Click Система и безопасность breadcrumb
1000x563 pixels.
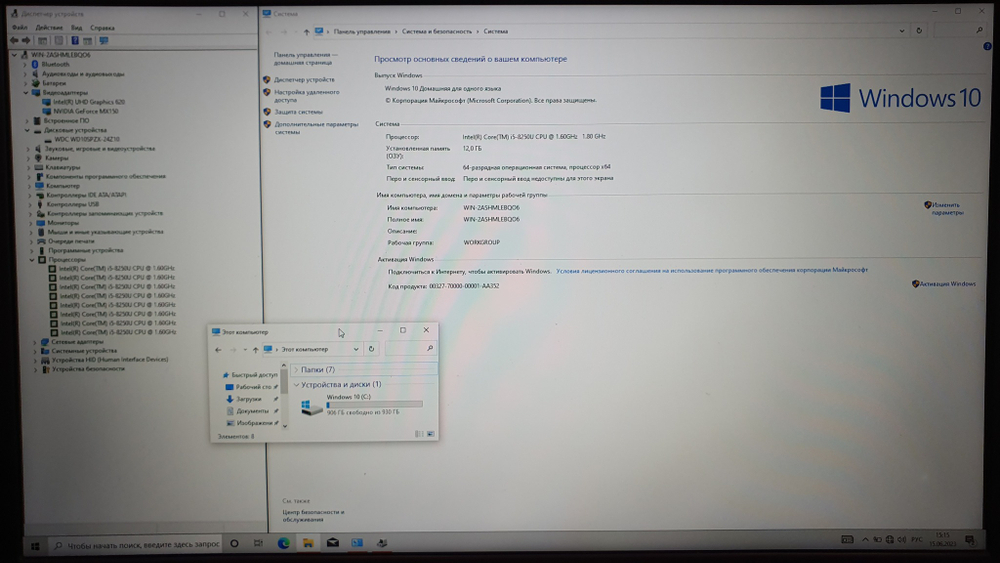click(437, 31)
